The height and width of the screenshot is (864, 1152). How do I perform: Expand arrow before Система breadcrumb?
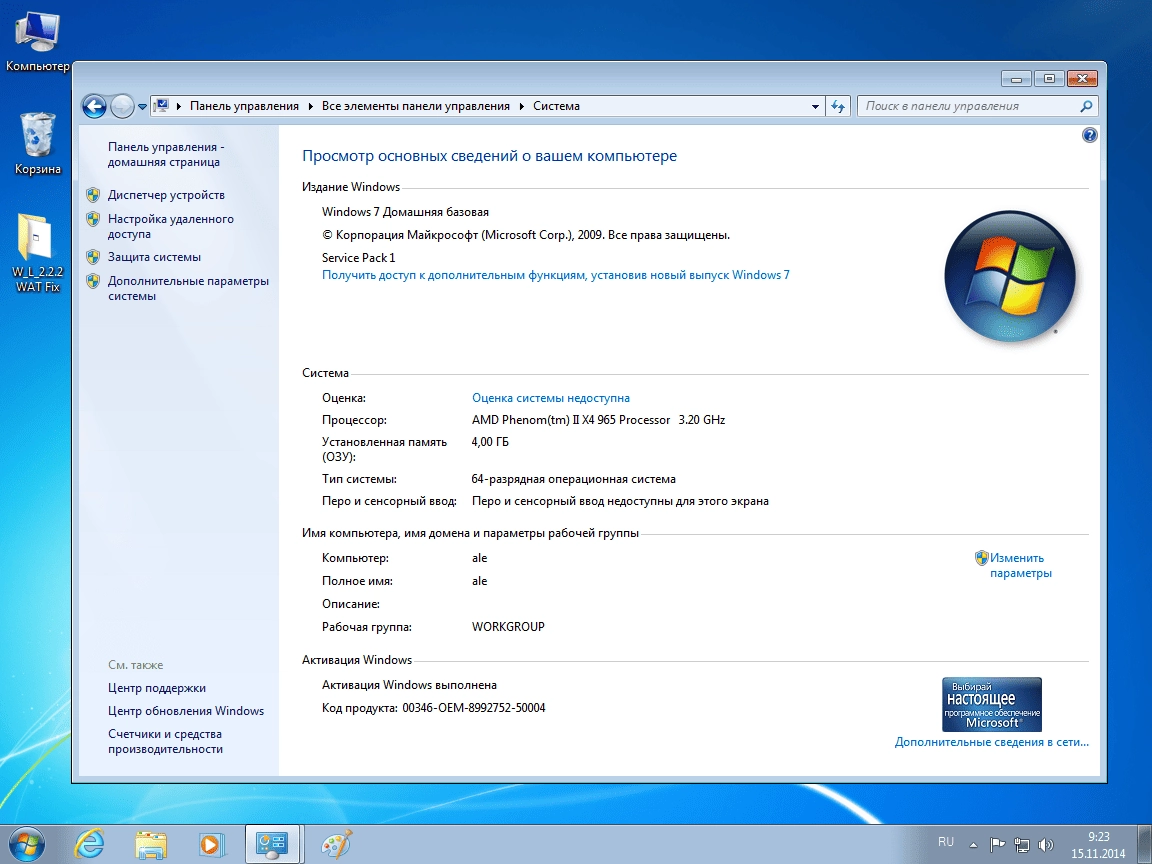point(522,106)
